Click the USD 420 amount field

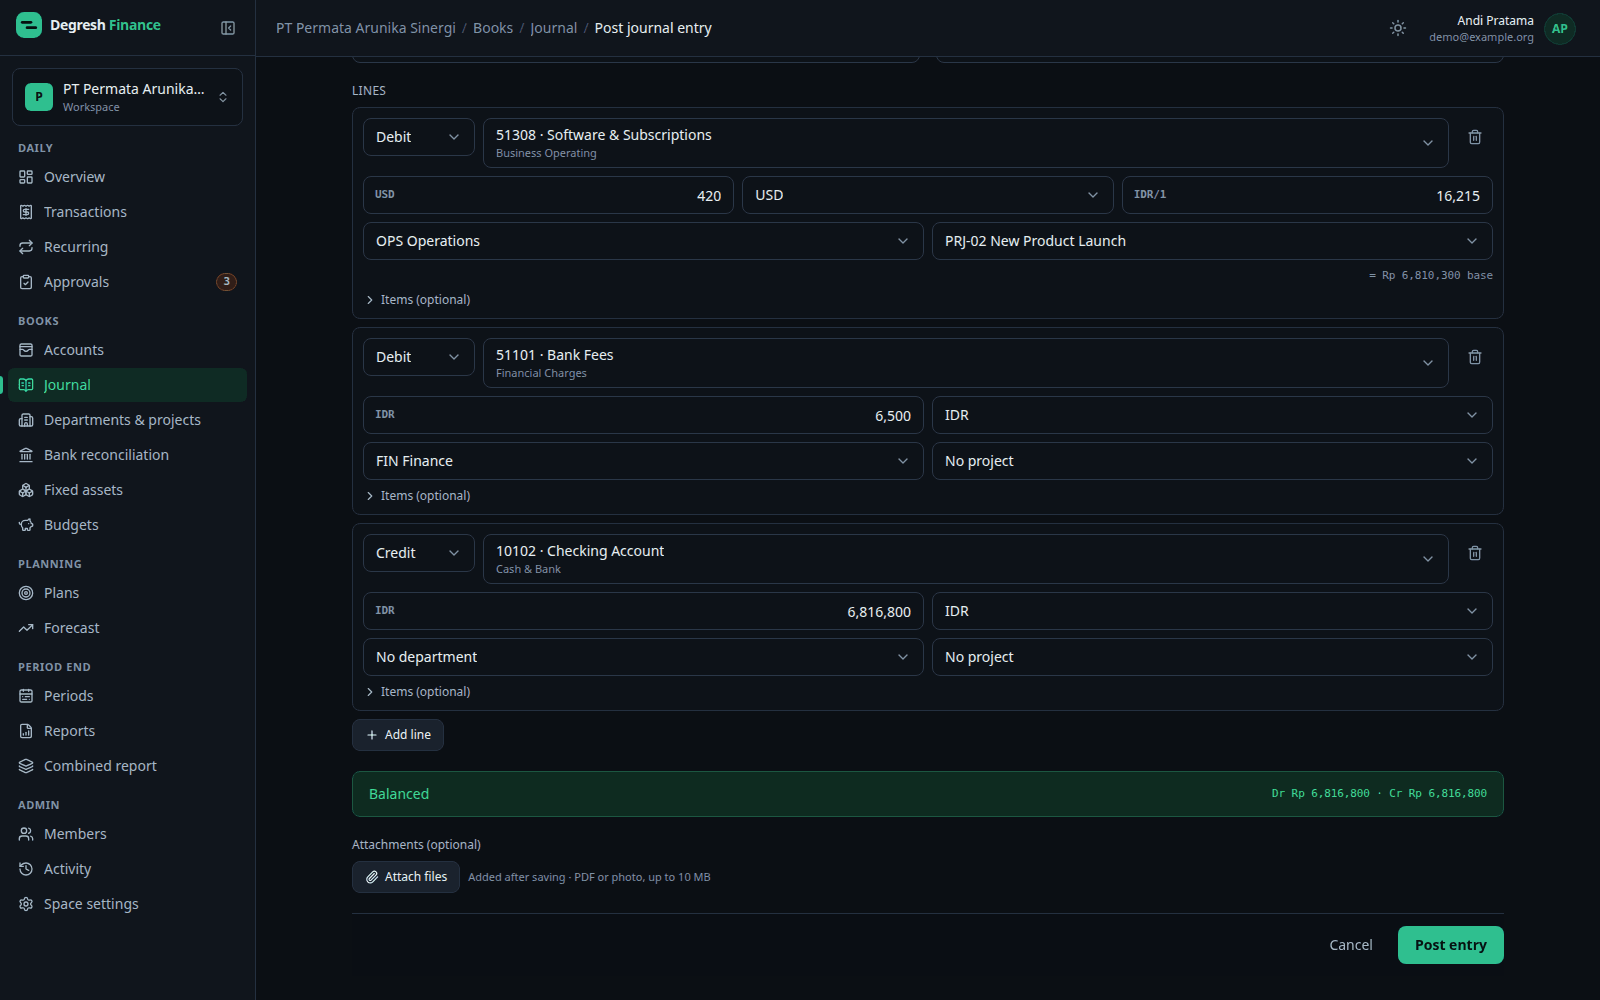point(548,195)
